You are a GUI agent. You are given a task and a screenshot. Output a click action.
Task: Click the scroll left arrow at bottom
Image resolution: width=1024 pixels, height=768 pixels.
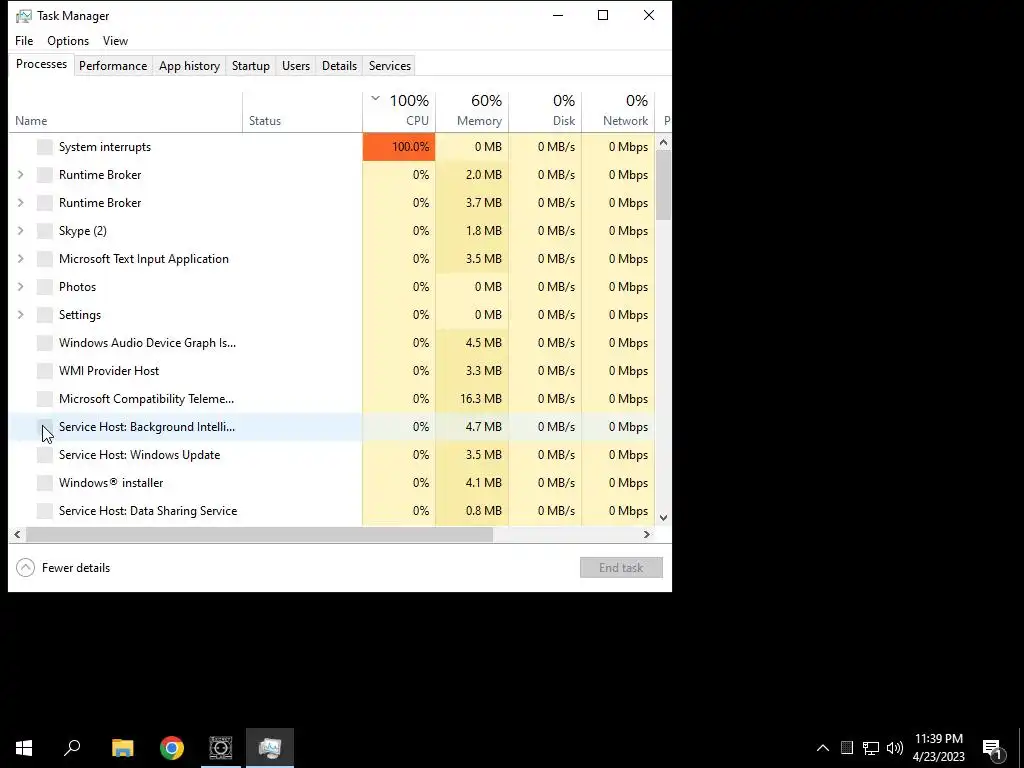click(18, 534)
